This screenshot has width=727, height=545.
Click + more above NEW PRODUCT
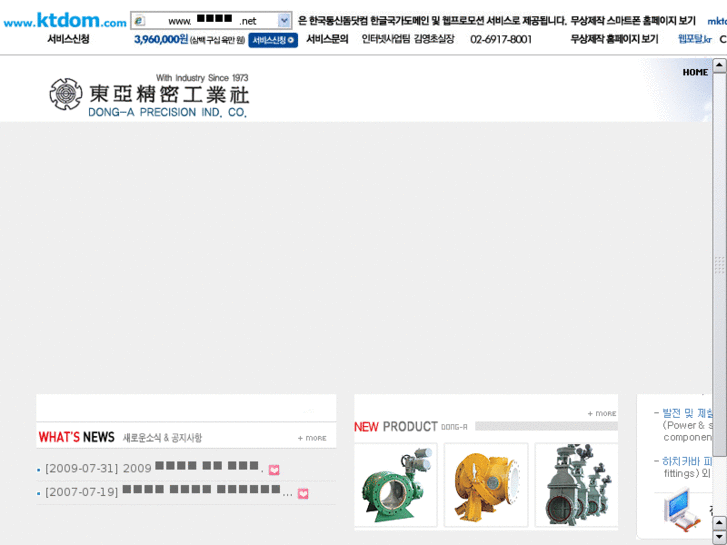pos(602,413)
